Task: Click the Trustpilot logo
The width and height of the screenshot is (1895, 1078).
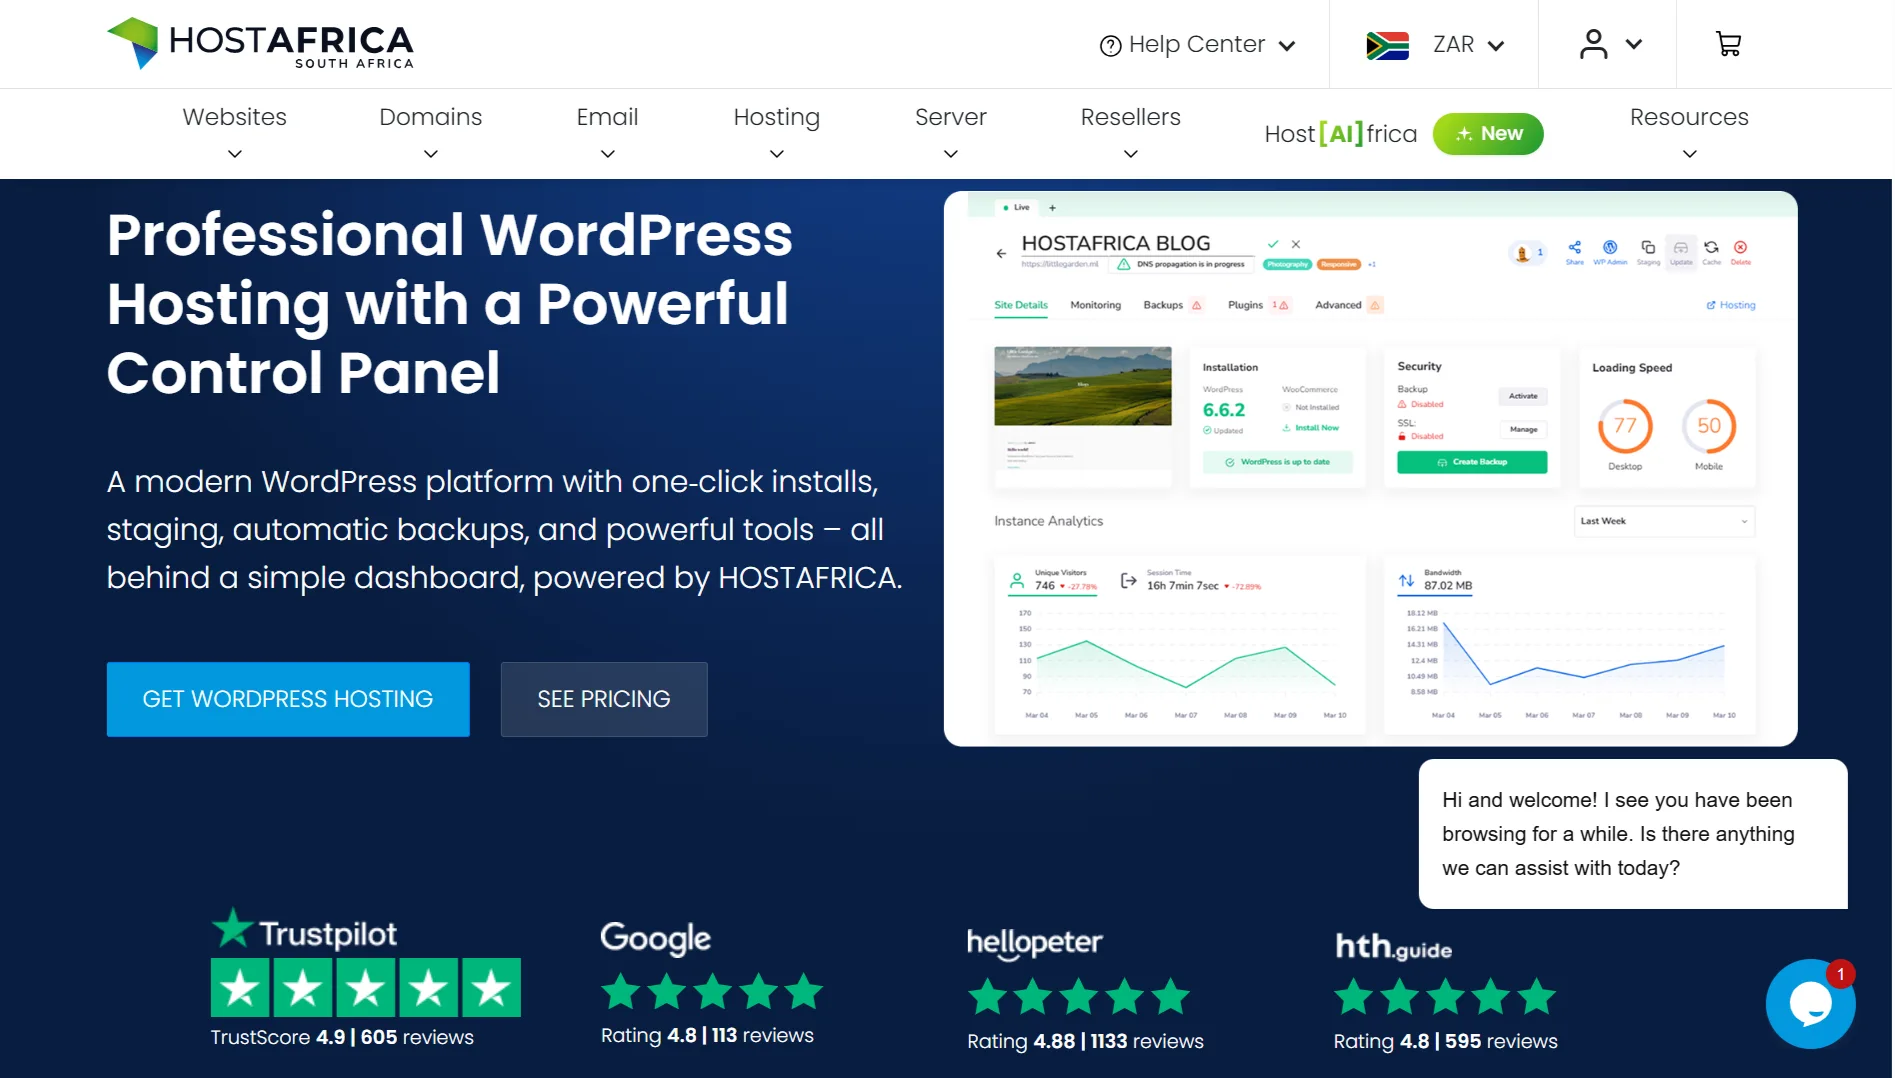Action: click(x=304, y=930)
